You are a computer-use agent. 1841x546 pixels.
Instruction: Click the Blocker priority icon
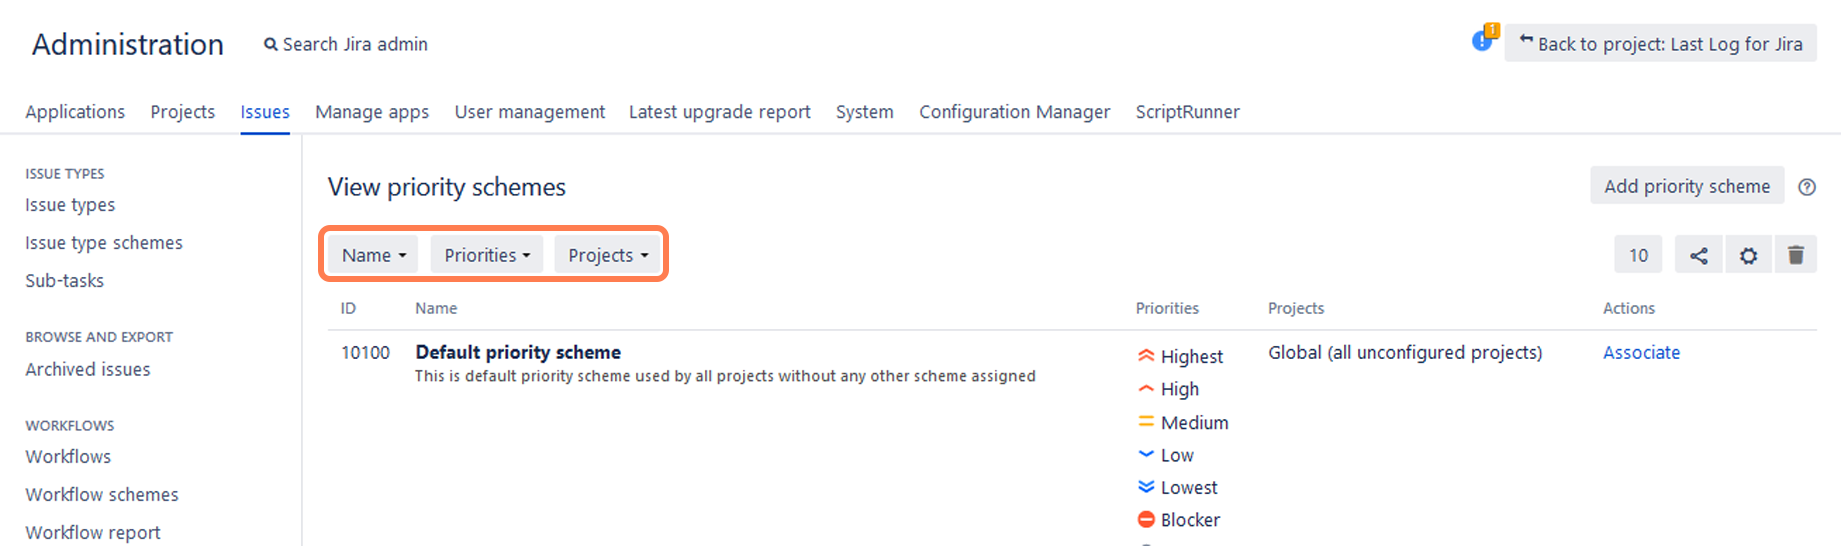1146,520
